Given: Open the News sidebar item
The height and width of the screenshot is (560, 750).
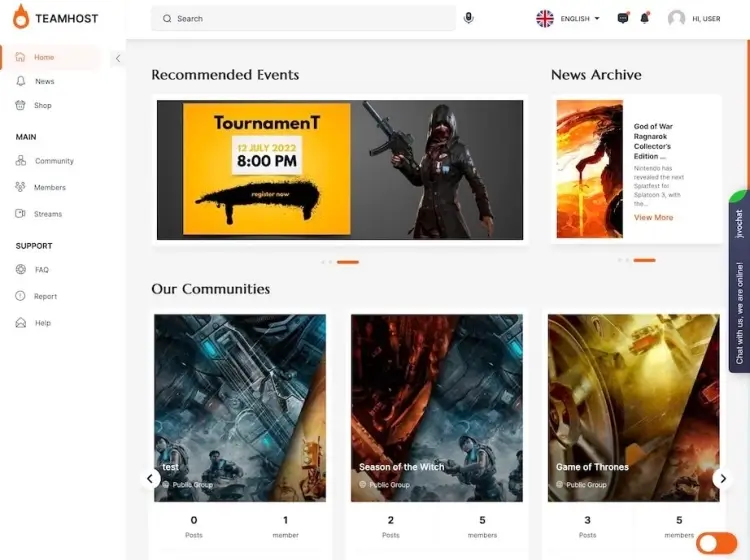Looking at the screenshot, I should (44, 81).
